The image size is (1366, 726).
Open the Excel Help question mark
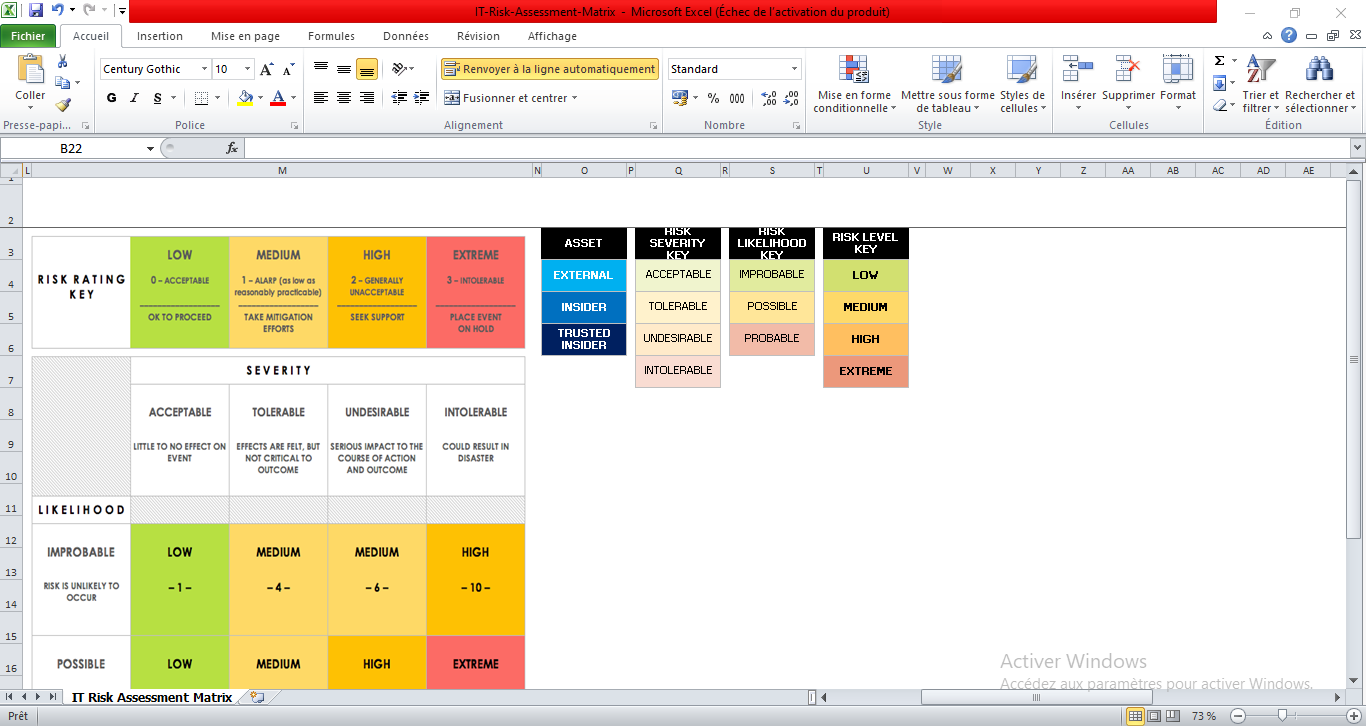(x=1289, y=35)
